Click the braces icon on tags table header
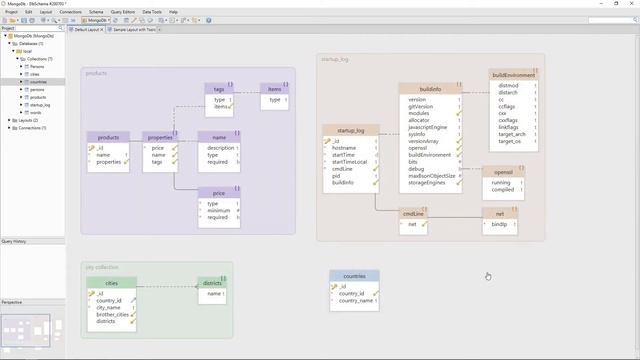The width and height of the screenshot is (640, 360). 230,84
